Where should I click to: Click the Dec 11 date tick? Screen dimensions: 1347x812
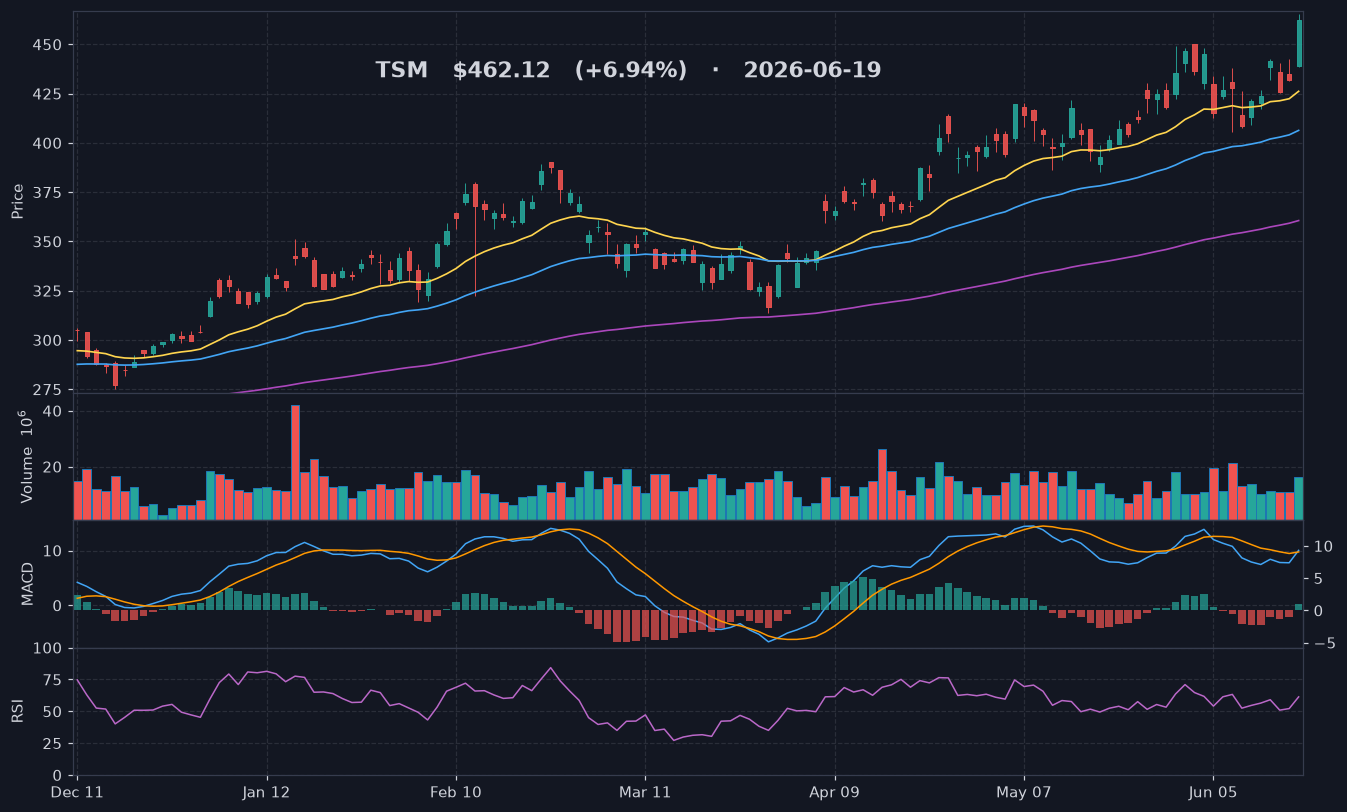pos(77,792)
